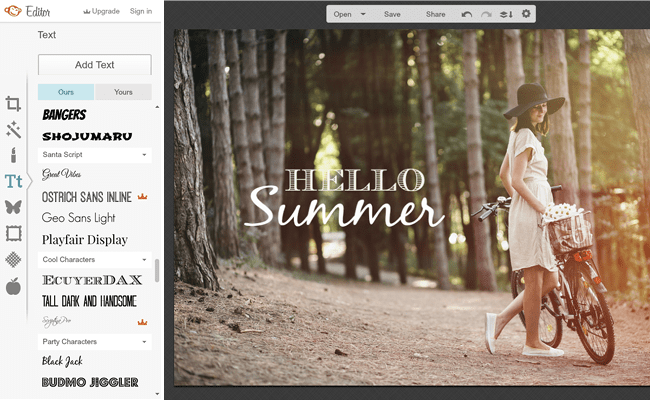Click Share in the top toolbar

435,14
